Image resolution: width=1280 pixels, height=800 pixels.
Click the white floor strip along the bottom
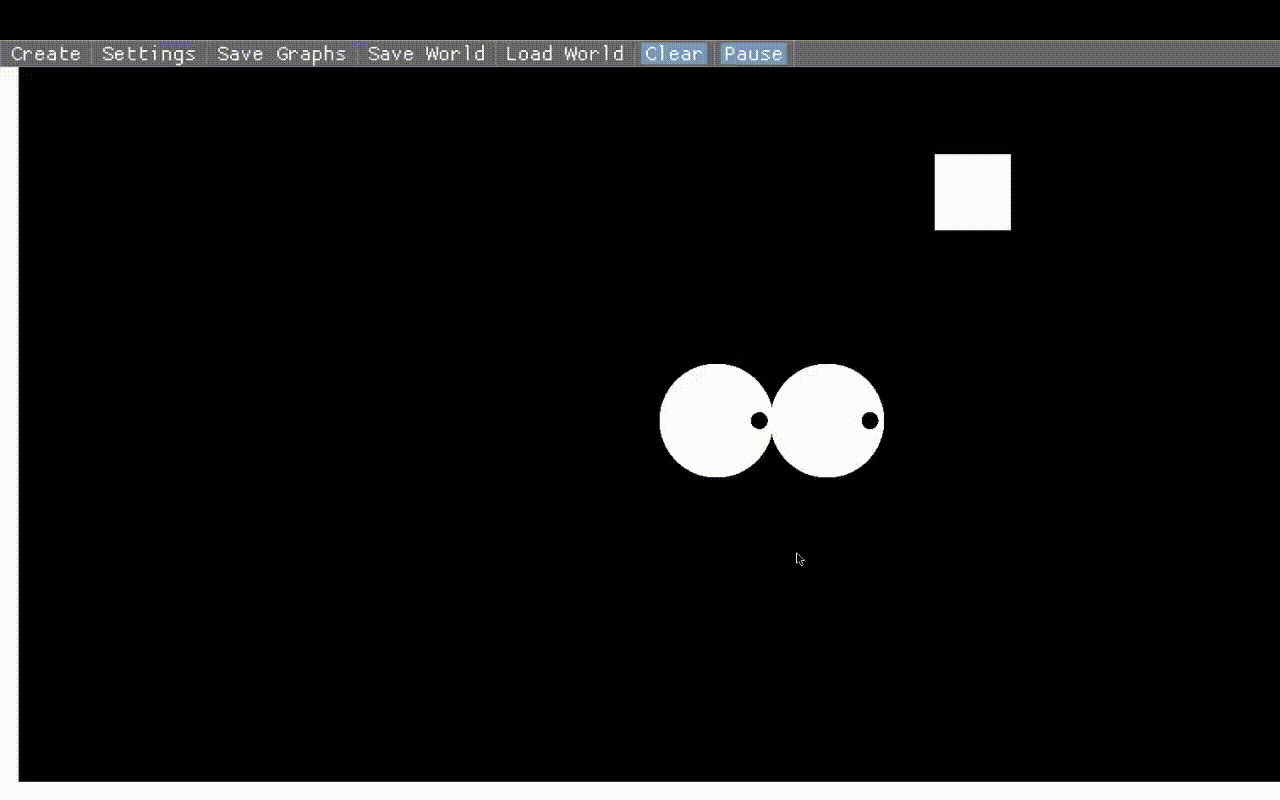(640, 790)
